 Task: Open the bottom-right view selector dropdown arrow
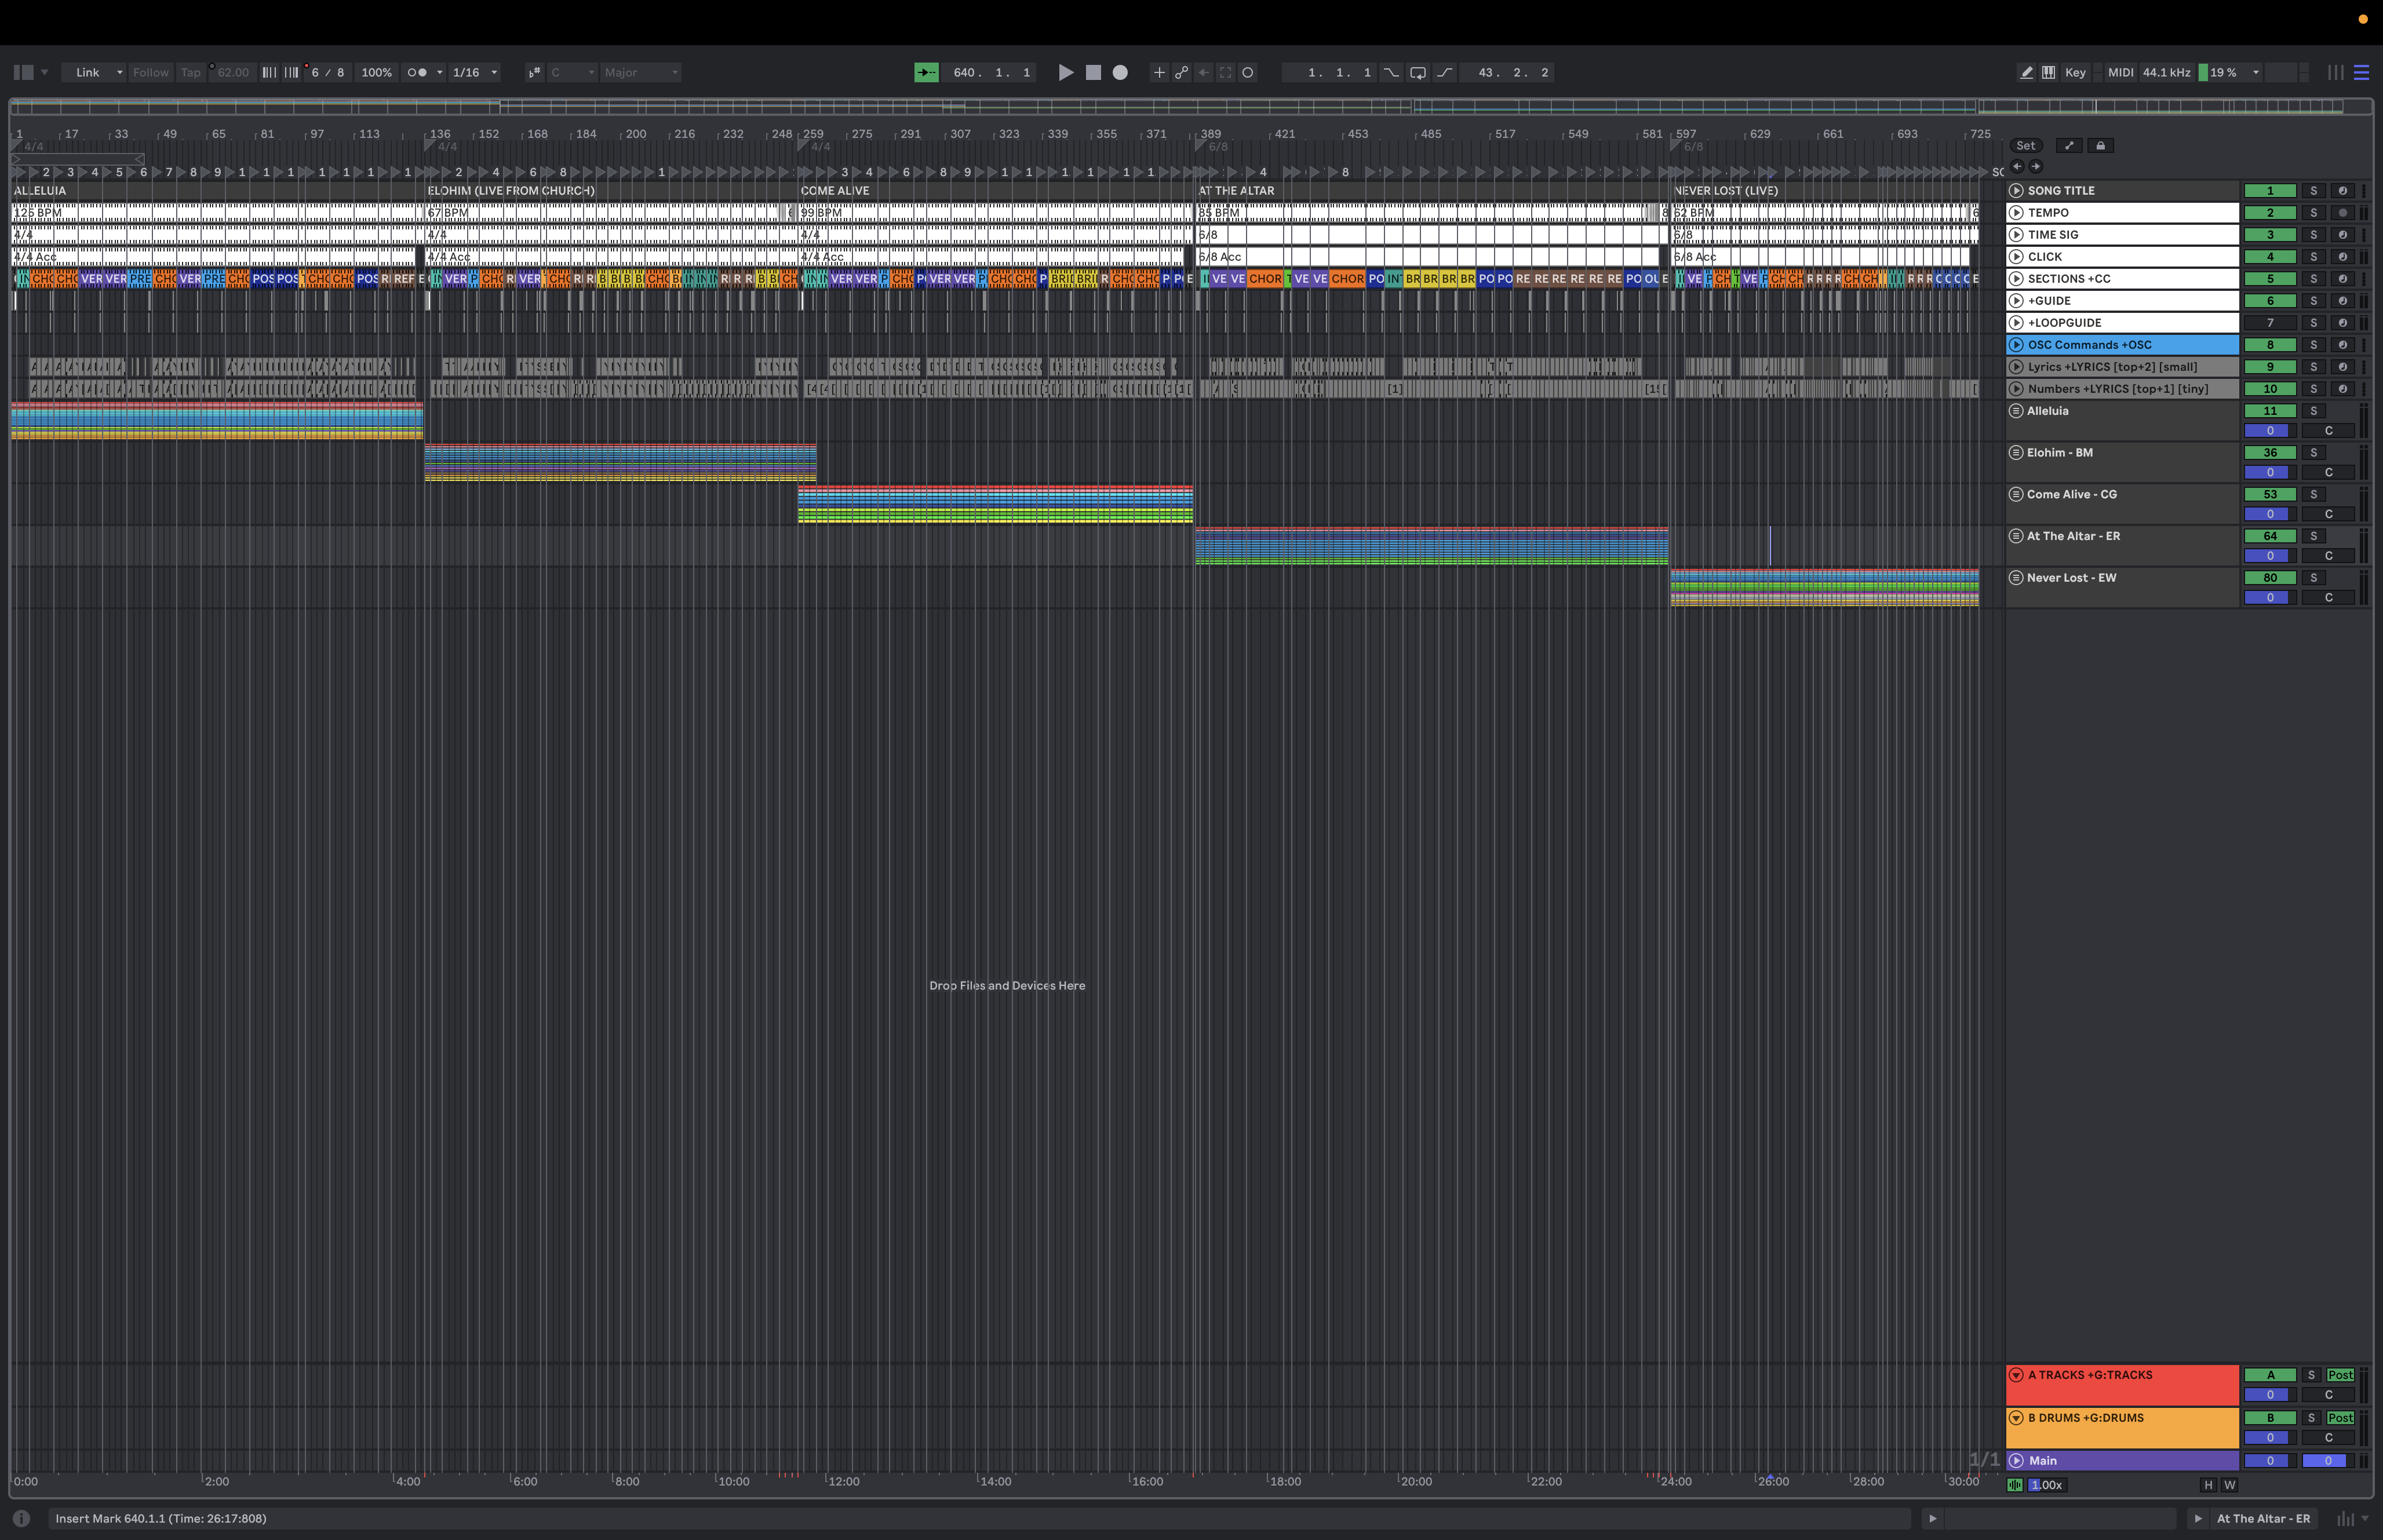coord(2365,1518)
